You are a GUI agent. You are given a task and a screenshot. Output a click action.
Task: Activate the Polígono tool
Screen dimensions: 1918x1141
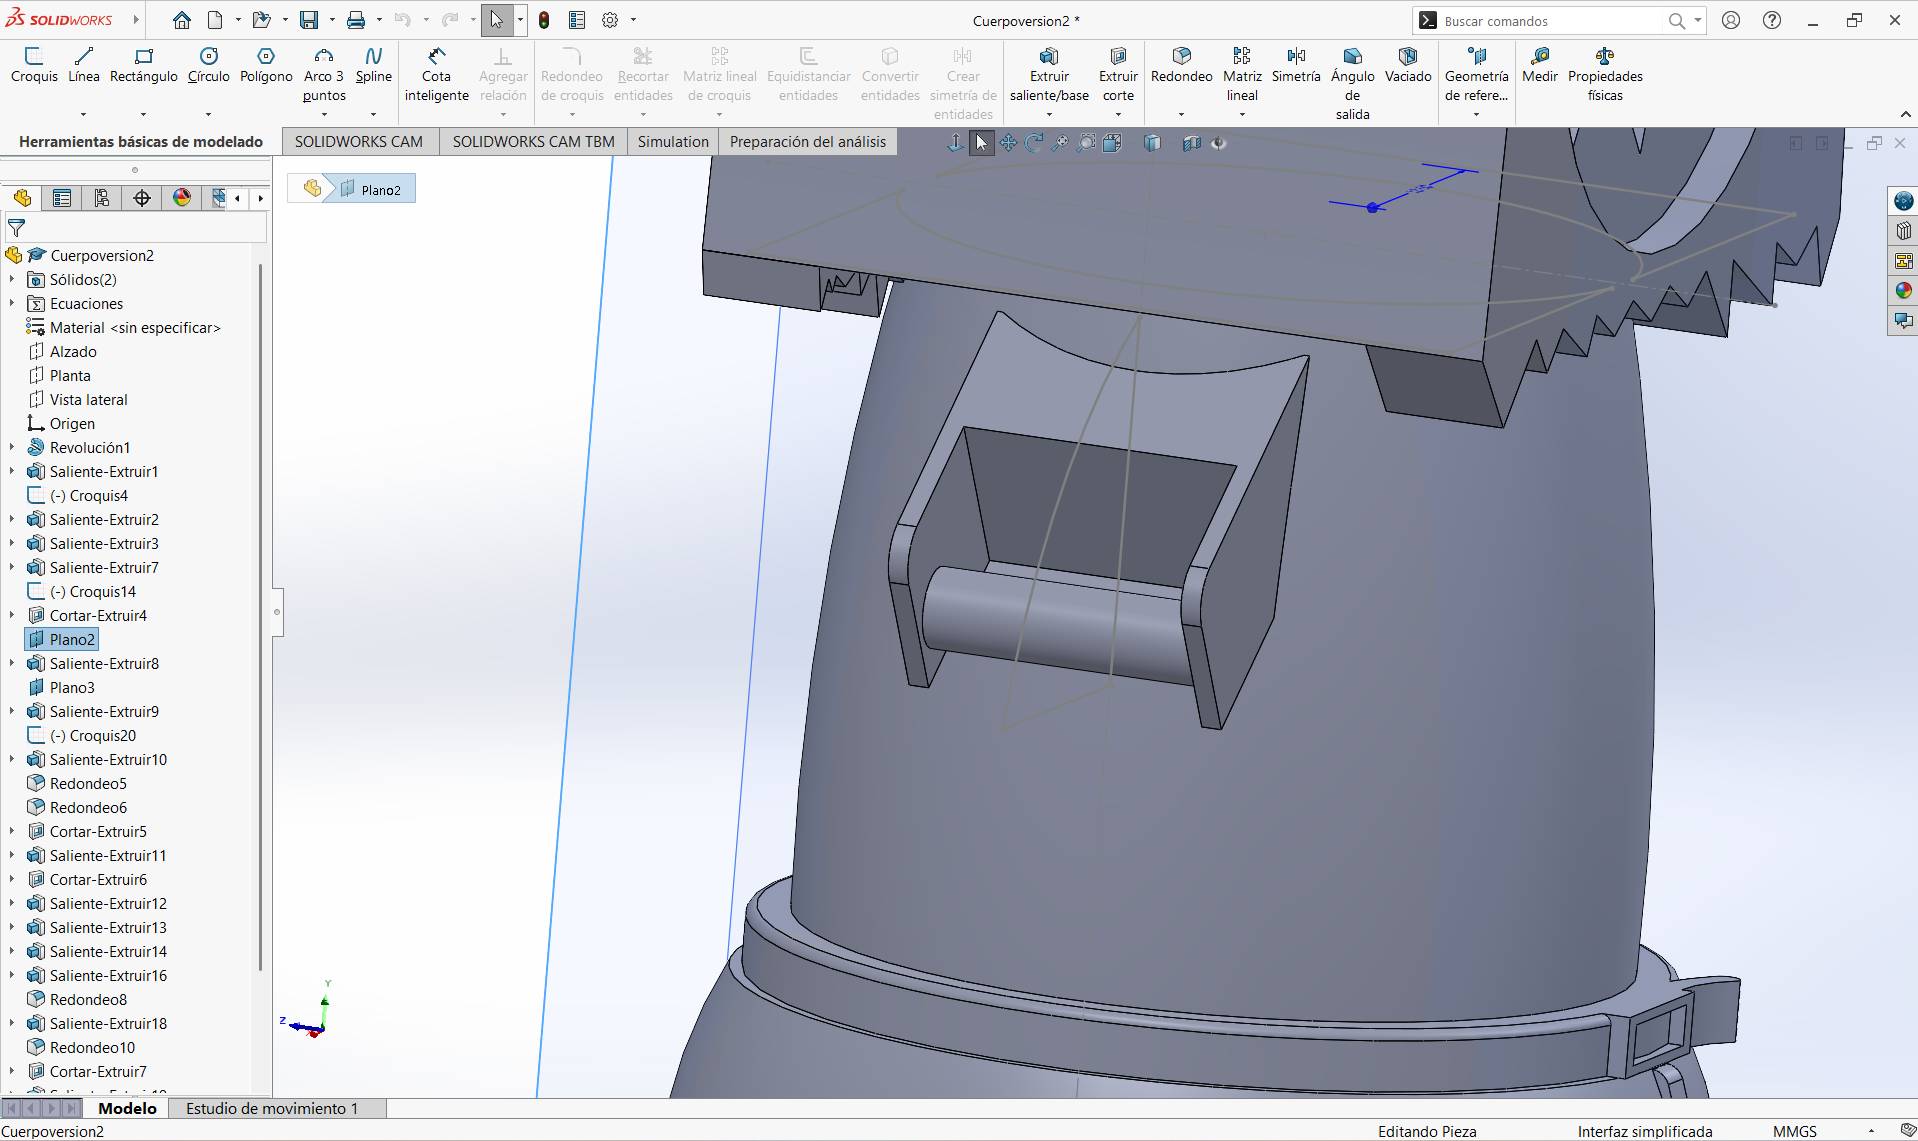tap(266, 65)
